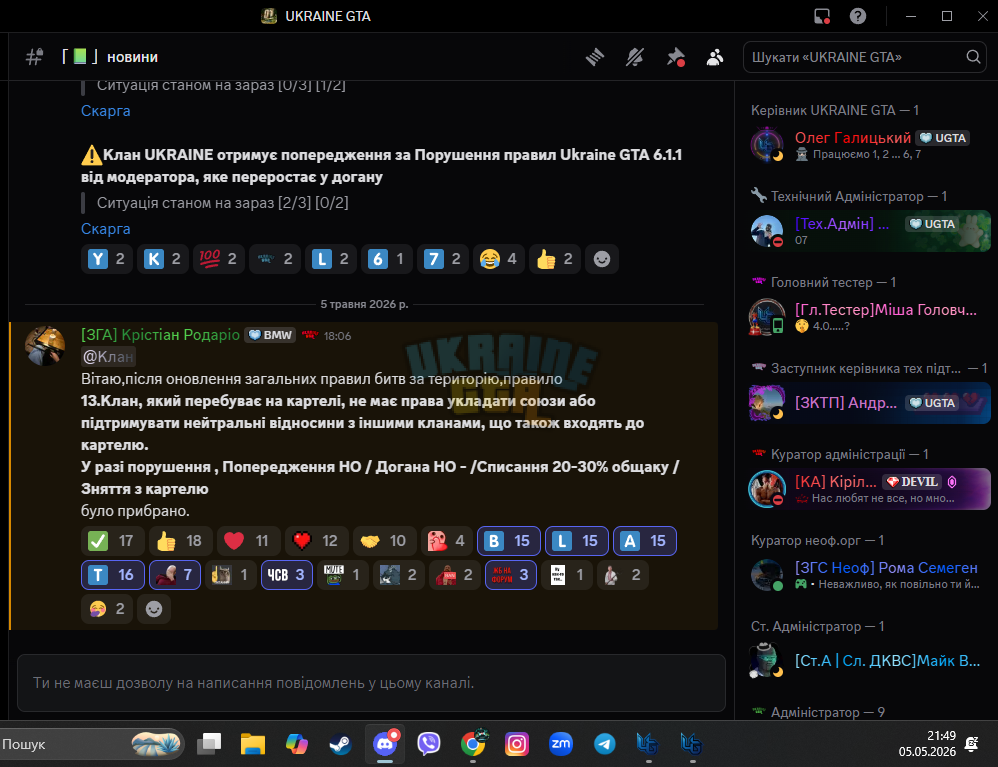
Task: Open Steam from the taskbar
Action: (341, 744)
